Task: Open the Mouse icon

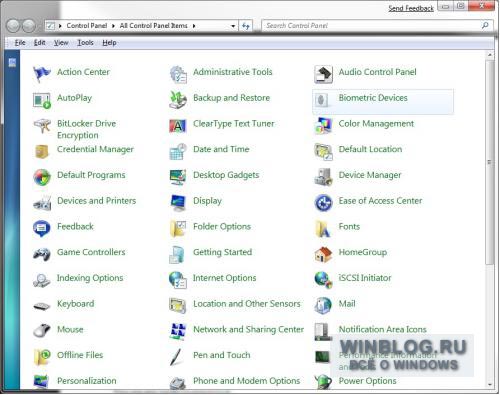Action: [42, 331]
